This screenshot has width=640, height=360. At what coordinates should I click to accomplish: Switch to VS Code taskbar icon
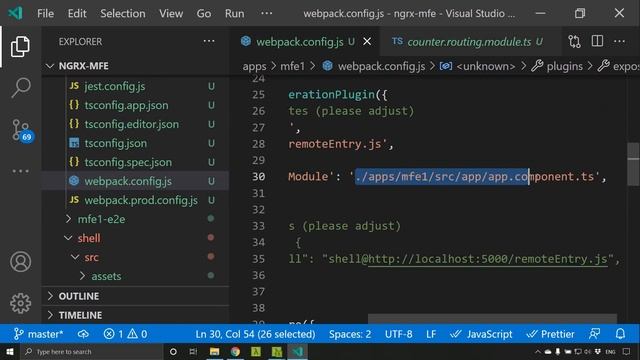(x=298, y=351)
